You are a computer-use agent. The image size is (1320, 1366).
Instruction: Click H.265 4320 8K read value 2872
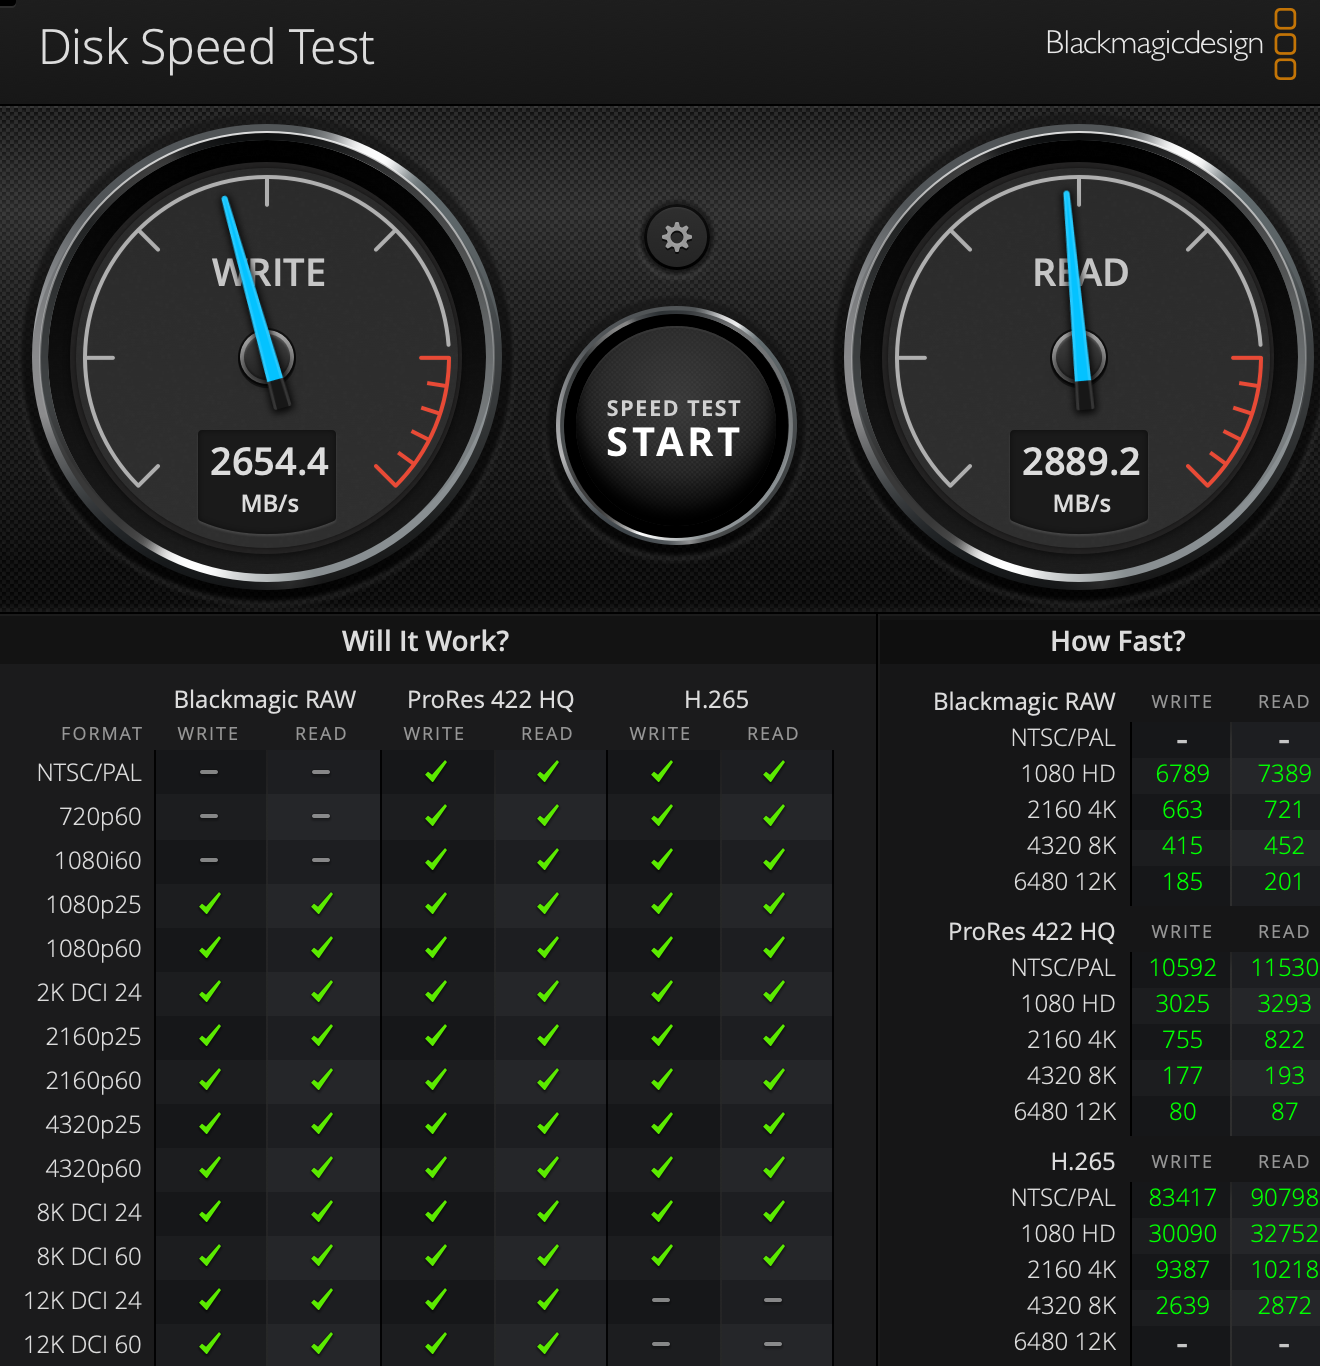click(1284, 1306)
